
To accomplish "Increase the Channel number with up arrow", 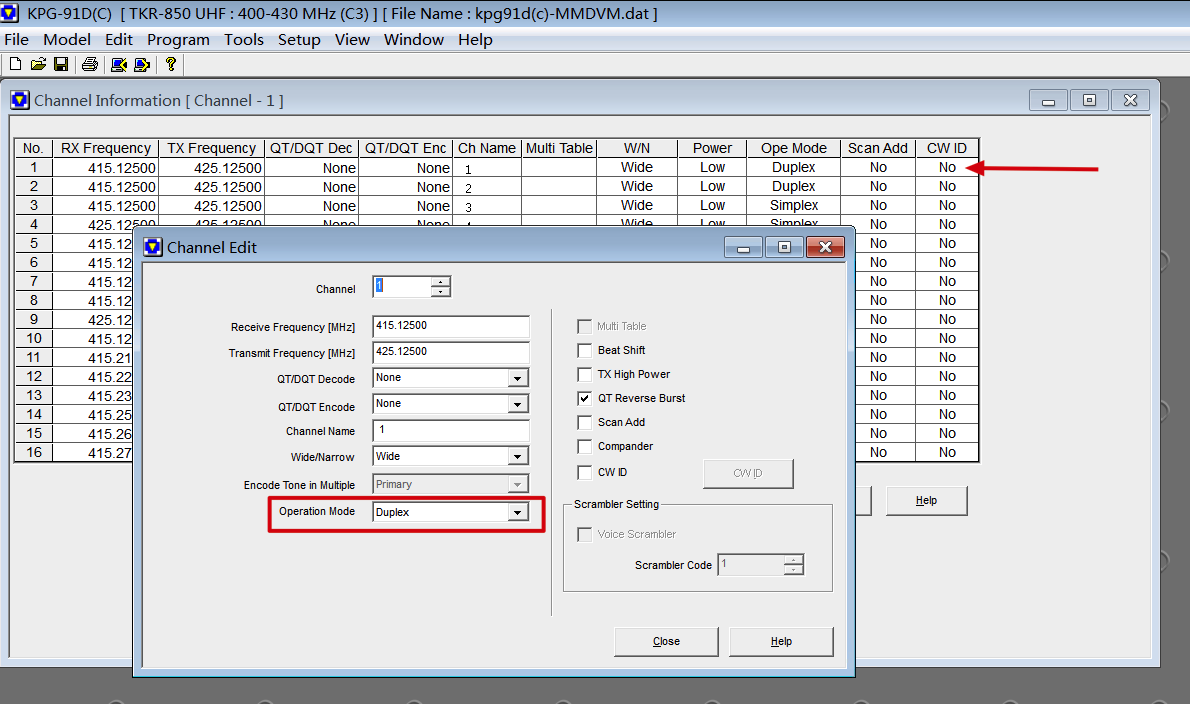I will pyautogui.click(x=441, y=281).
